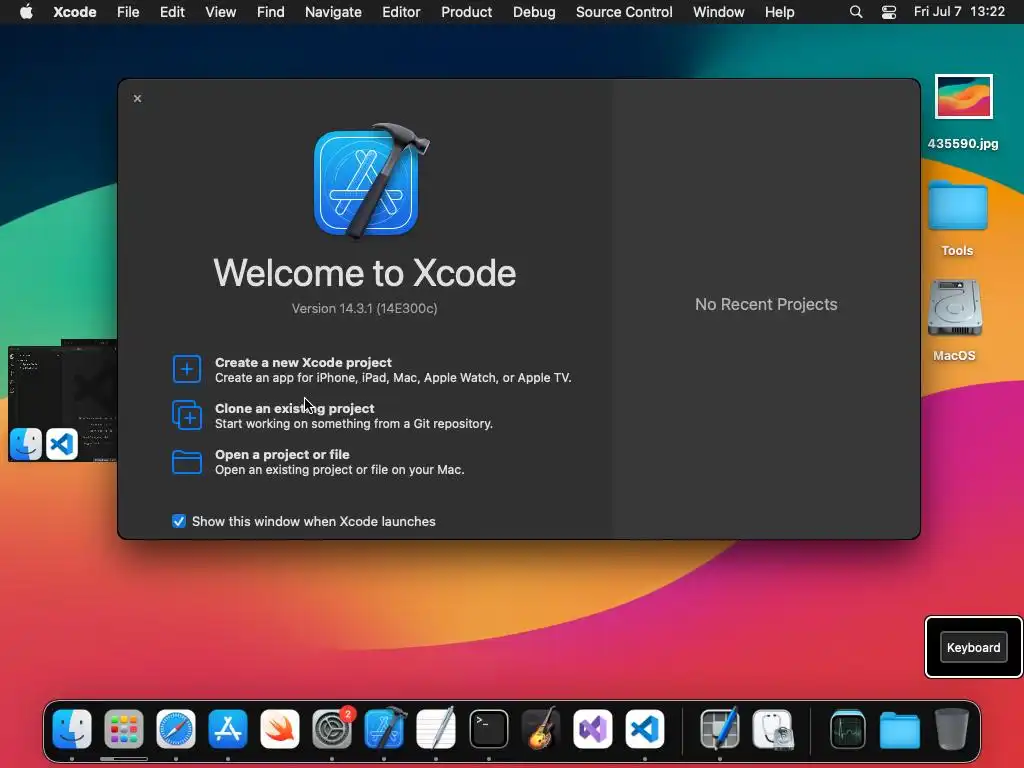The image size is (1024, 768).
Task: Open GarageBand from the Dock
Action: pos(541,729)
